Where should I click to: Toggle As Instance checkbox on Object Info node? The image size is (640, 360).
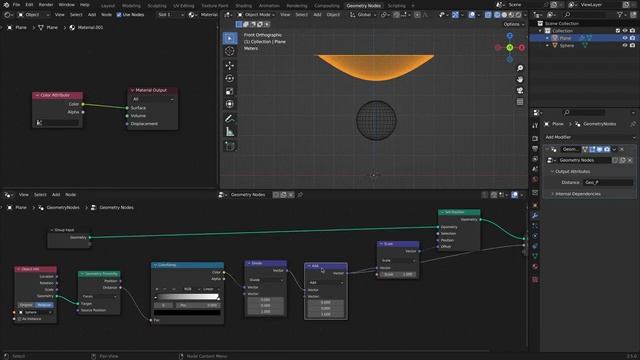click(x=19, y=319)
